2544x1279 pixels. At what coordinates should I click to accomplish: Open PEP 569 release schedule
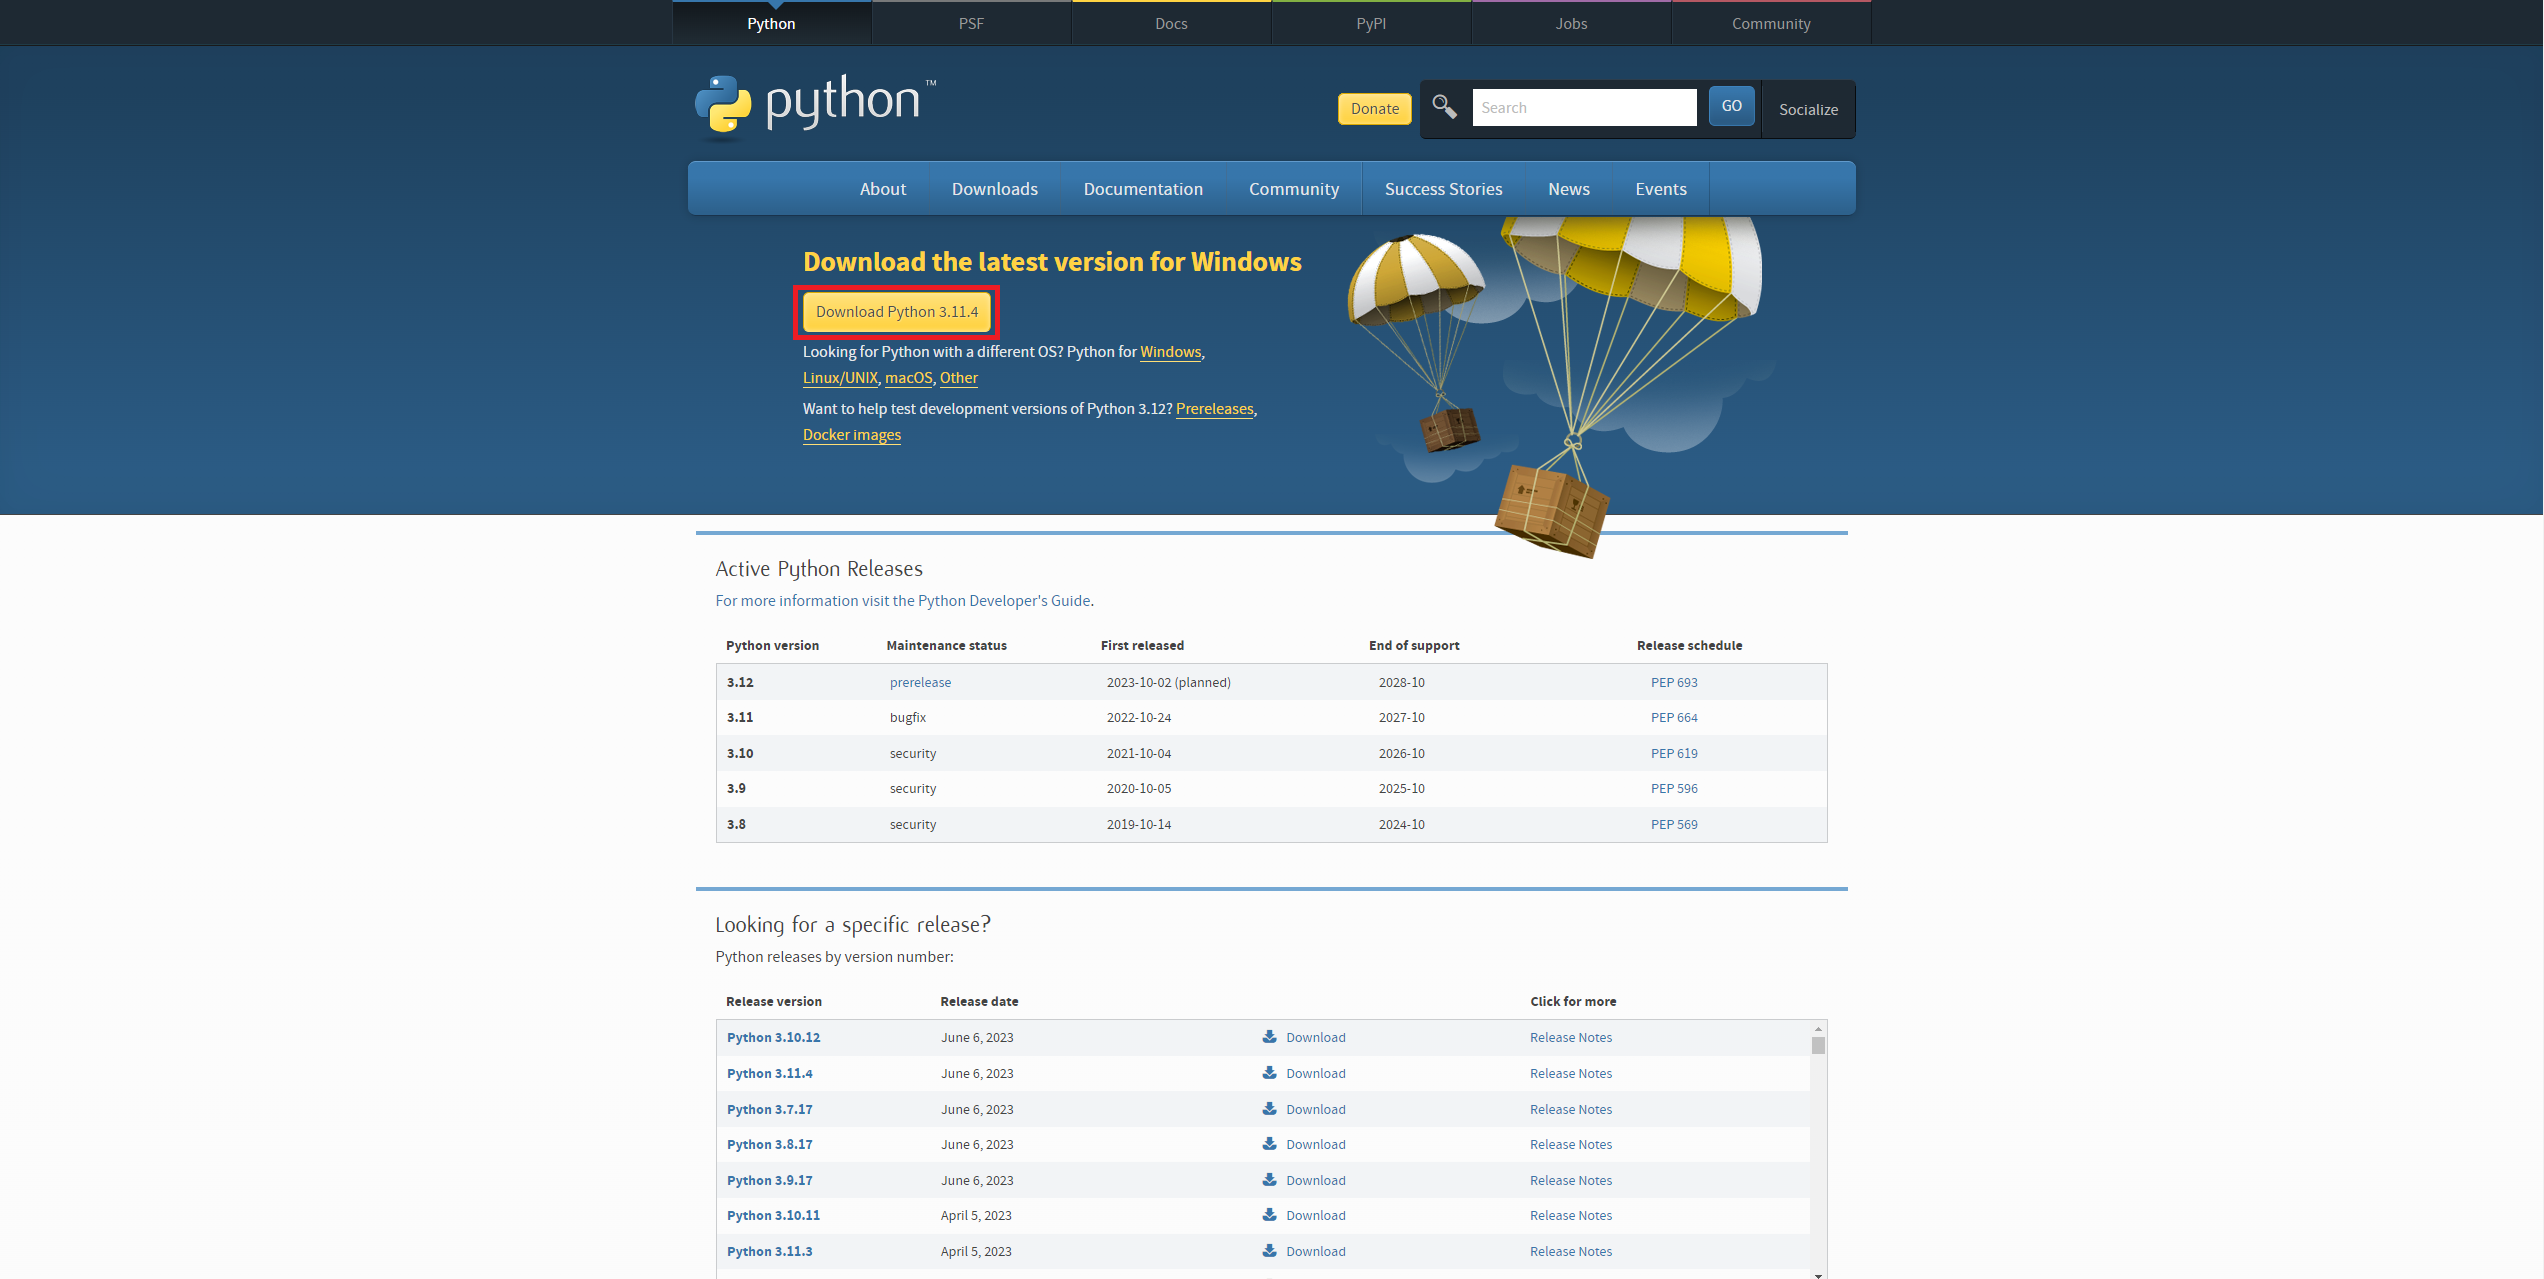coord(1674,824)
